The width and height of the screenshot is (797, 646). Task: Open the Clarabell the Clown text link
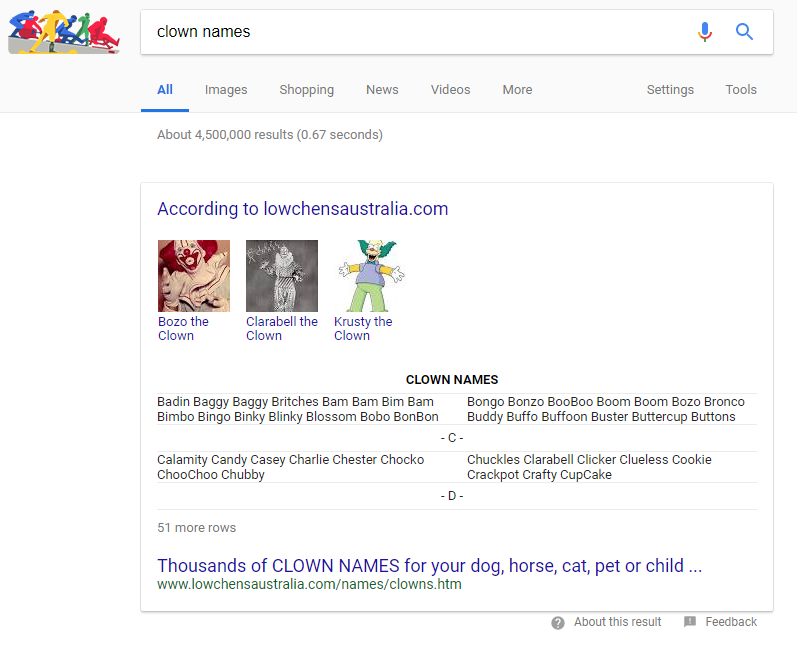[282, 329]
